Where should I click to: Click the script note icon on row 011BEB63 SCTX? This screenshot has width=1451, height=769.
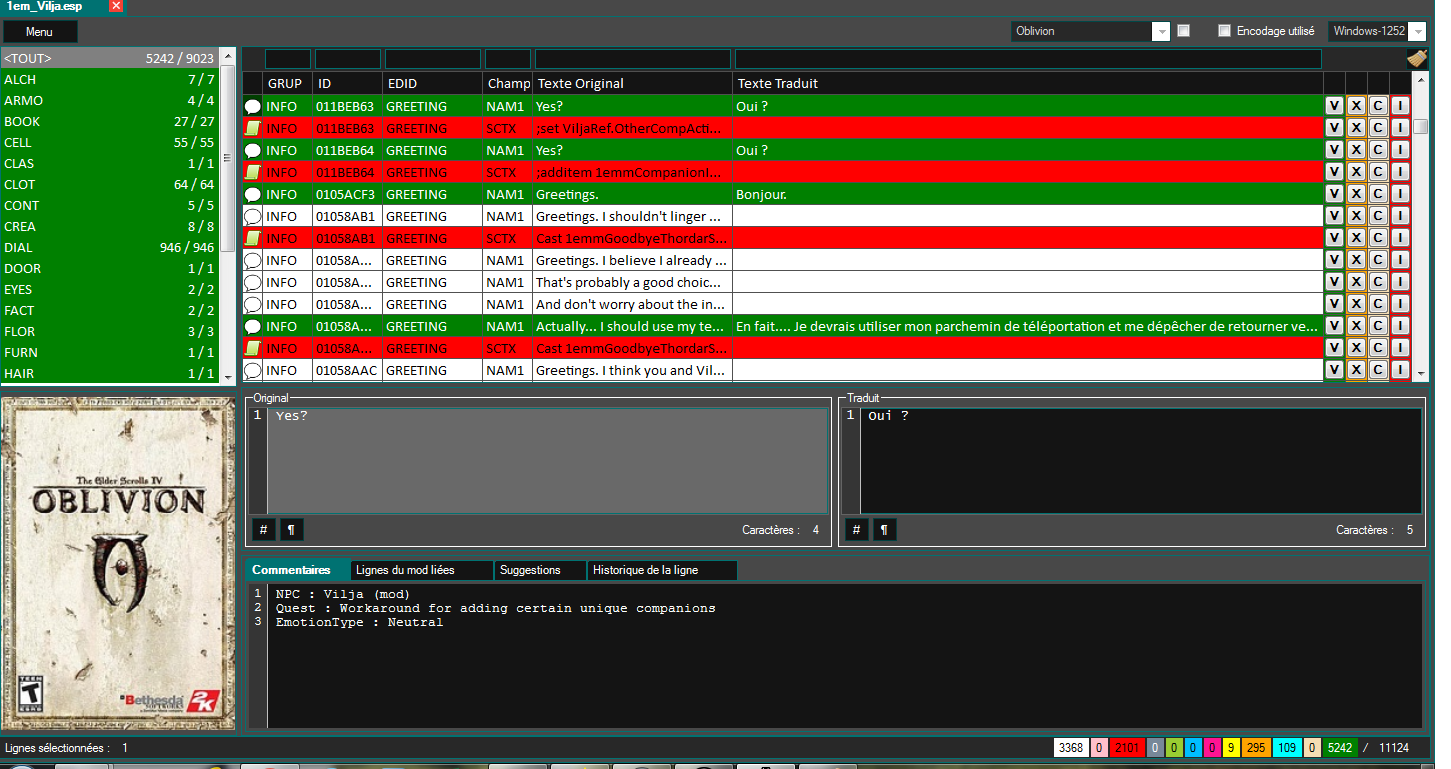tap(253, 128)
